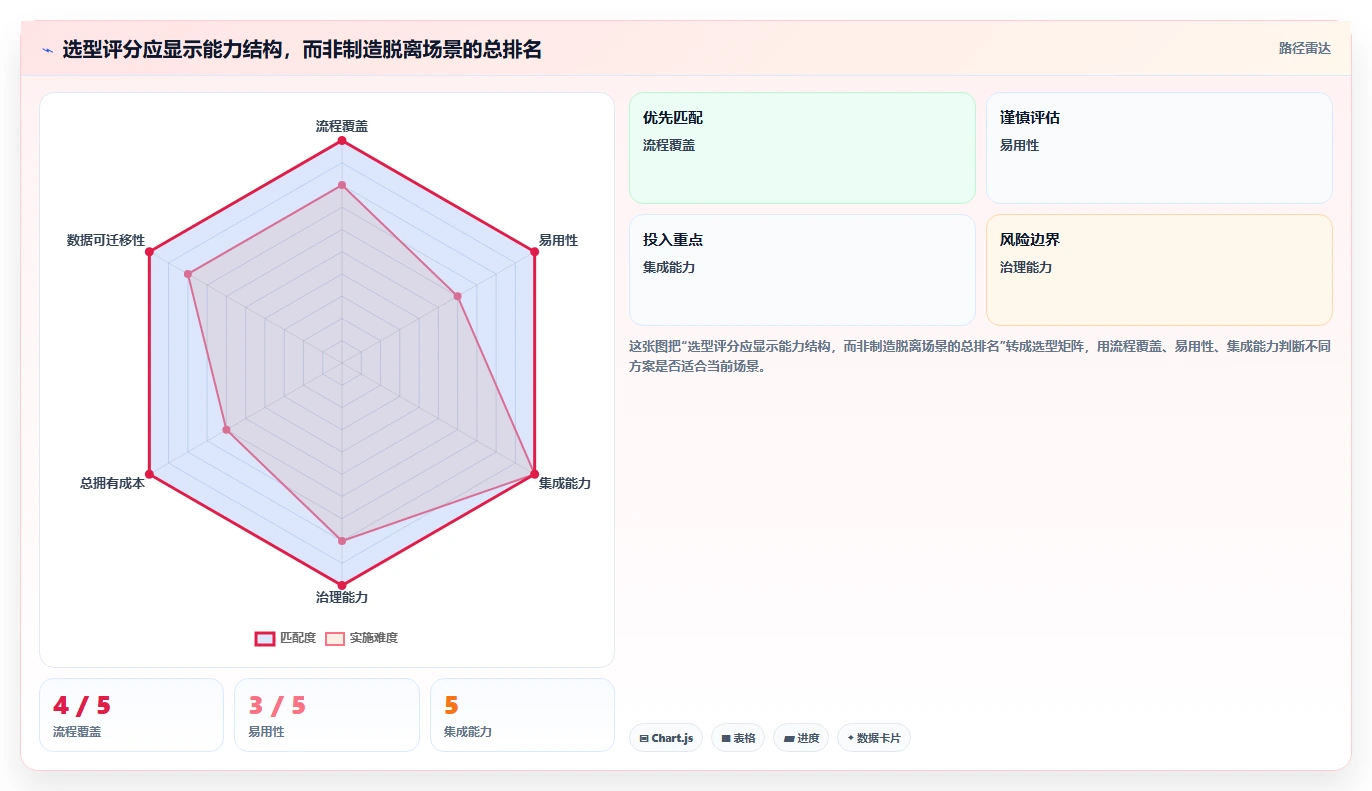Click the 治理能力 radar axis label

click(x=342, y=597)
